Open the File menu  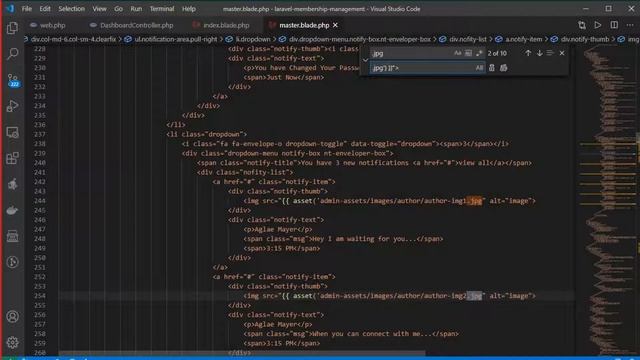click(x=27, y=9)
